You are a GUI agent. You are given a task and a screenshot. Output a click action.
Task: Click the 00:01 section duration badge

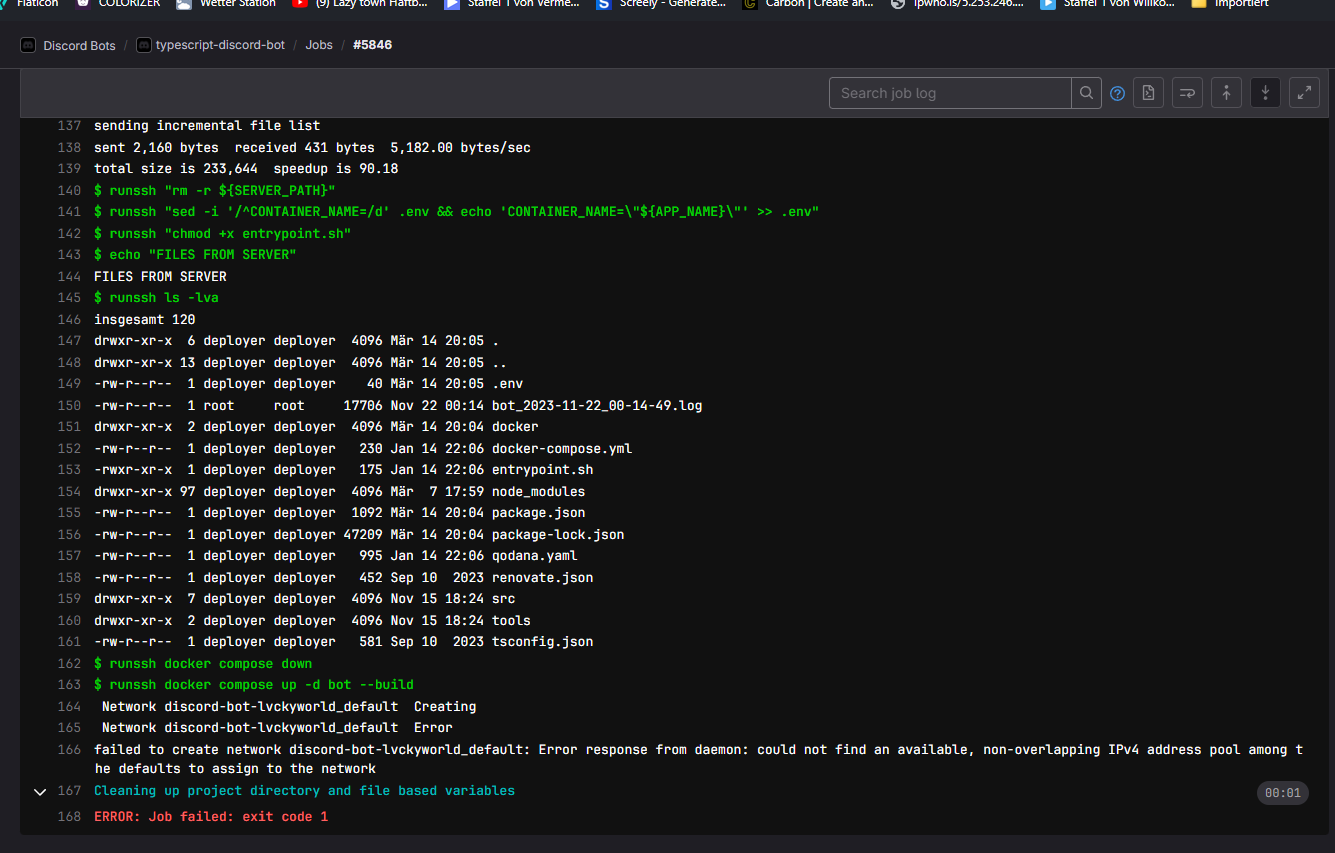pos(1282,793)
